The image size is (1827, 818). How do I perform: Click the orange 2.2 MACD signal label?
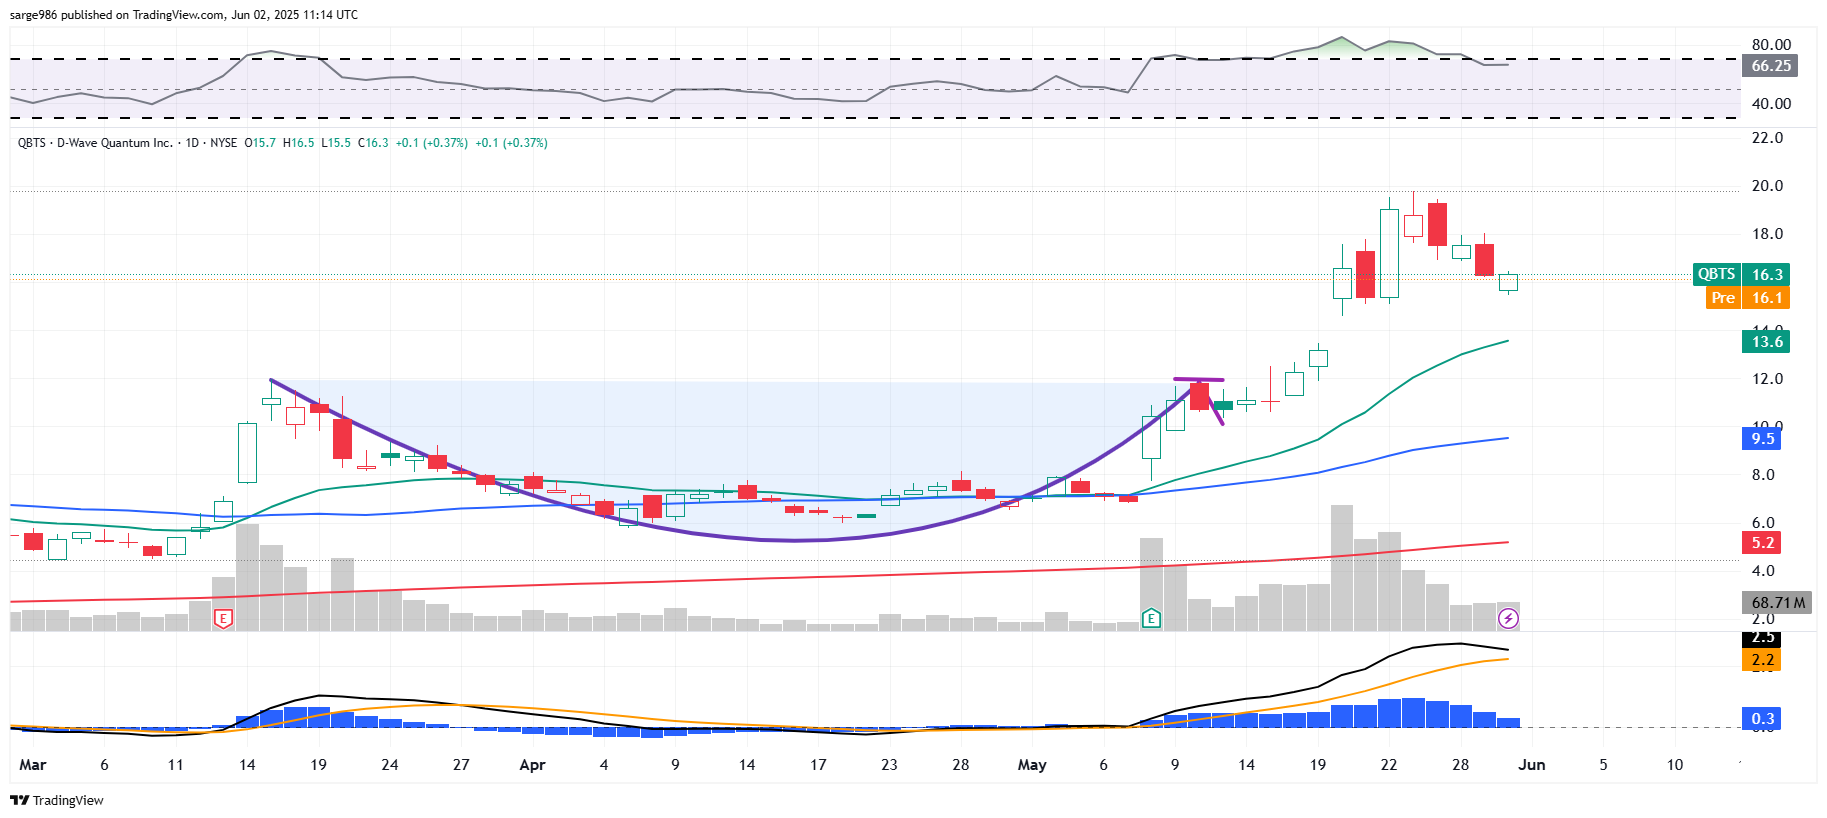point(1762,660)
